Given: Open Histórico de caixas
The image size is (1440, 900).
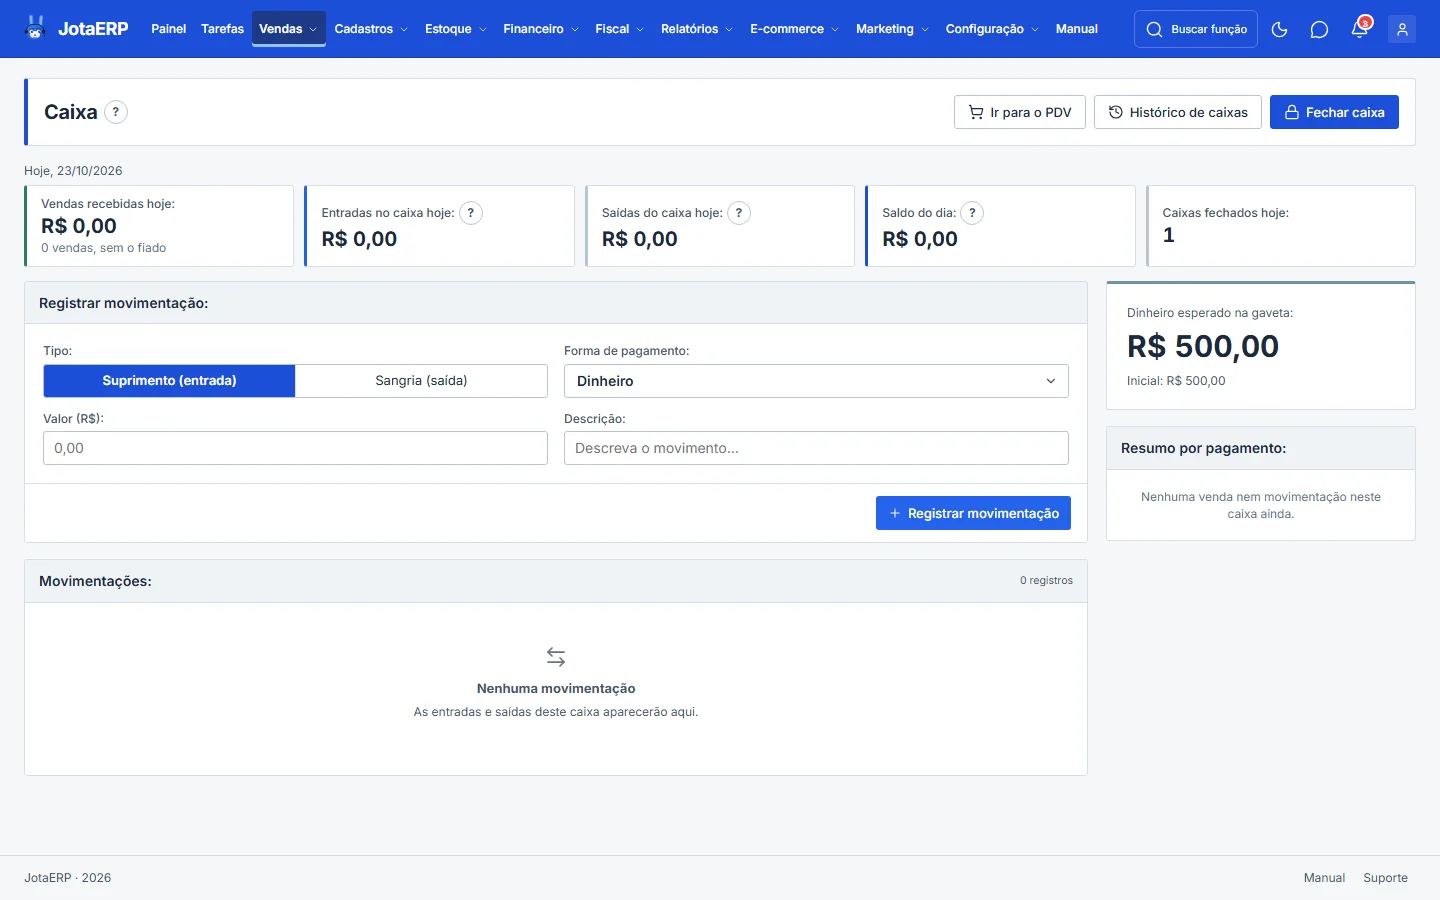Looking at the screenshot, I should [x=1178, y=112].
